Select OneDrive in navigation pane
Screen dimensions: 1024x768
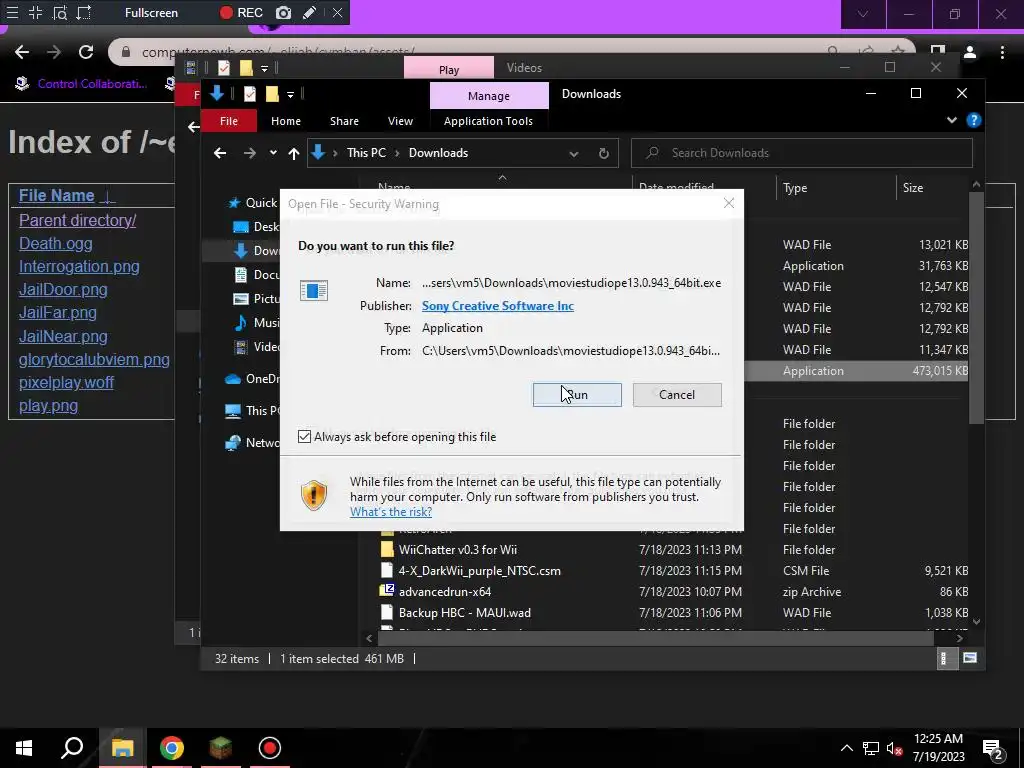coord(251,379)
